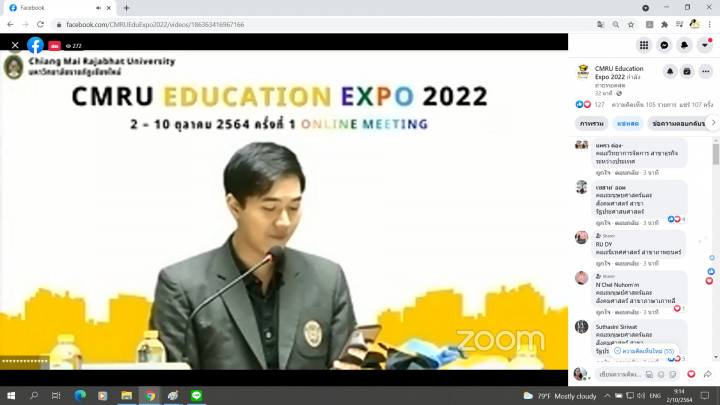
Task: Open Suthasini Siriwat's profile name
Action: 616,326
